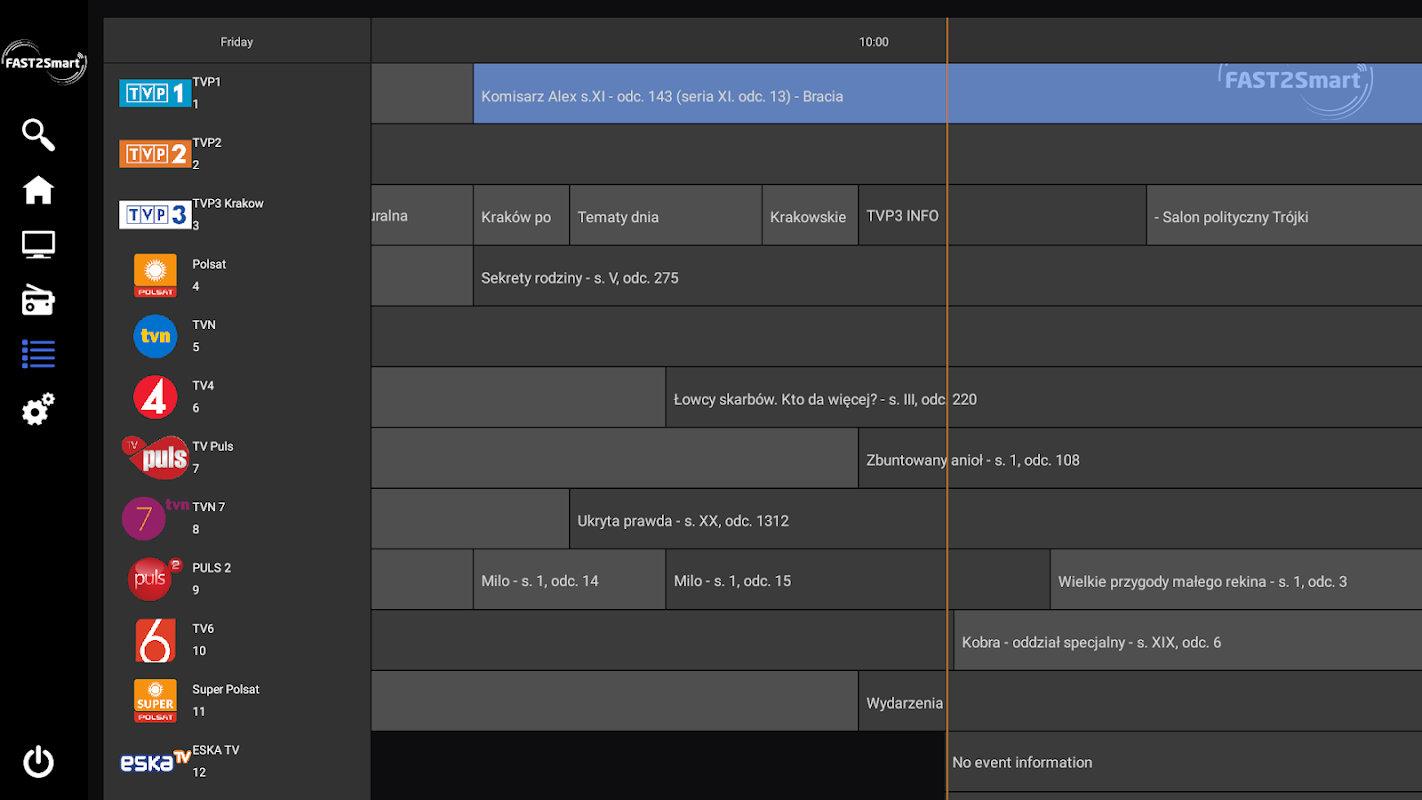Viewport: 1422px width, 800px height.
Task: Click TV6 channel name text
Action: coord(203,629)
